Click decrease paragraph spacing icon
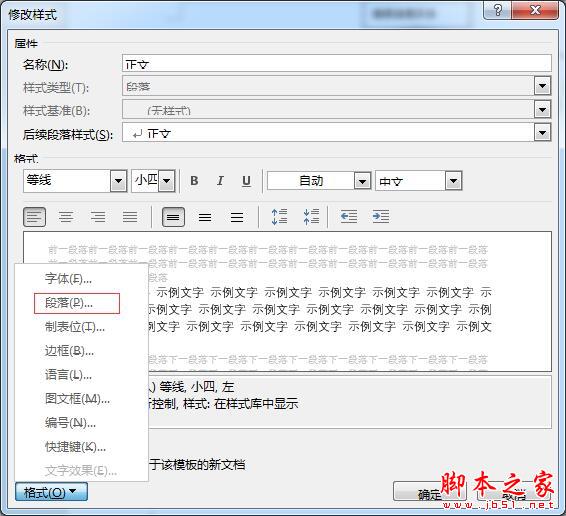 pos(311,217)
